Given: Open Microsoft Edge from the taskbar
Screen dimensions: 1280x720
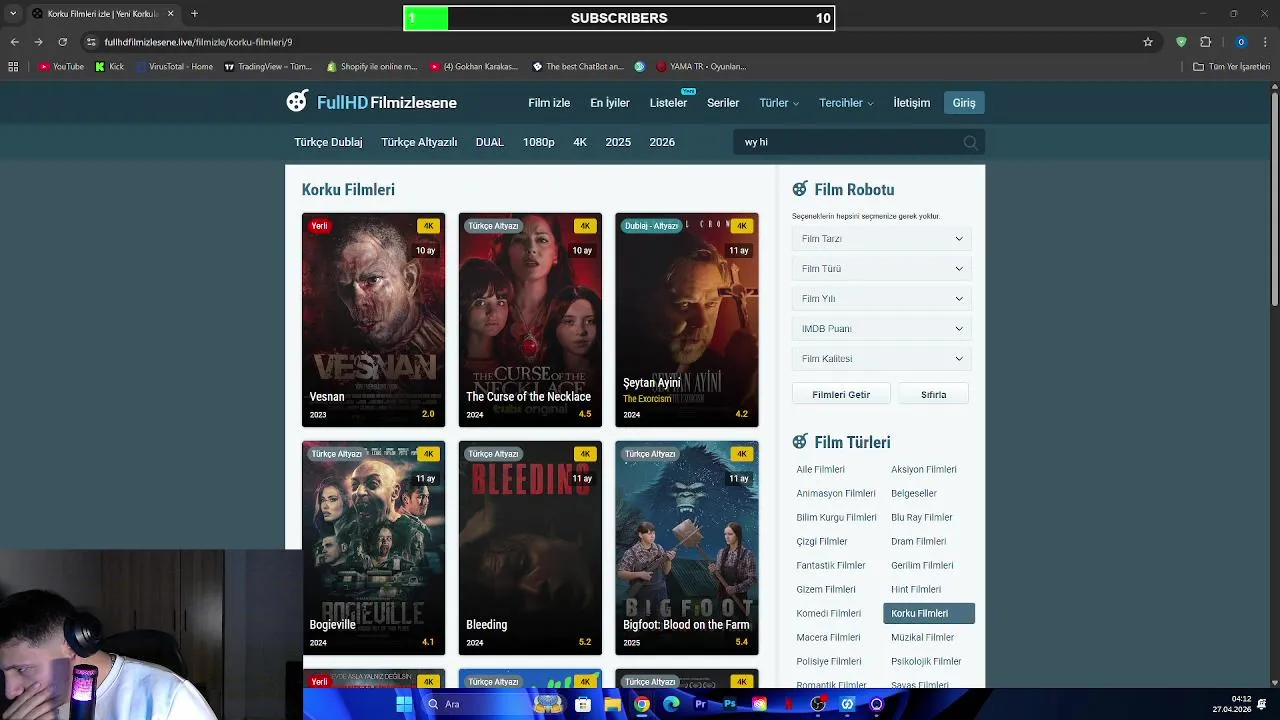Looking at the screenshot, I should point(671,704).
